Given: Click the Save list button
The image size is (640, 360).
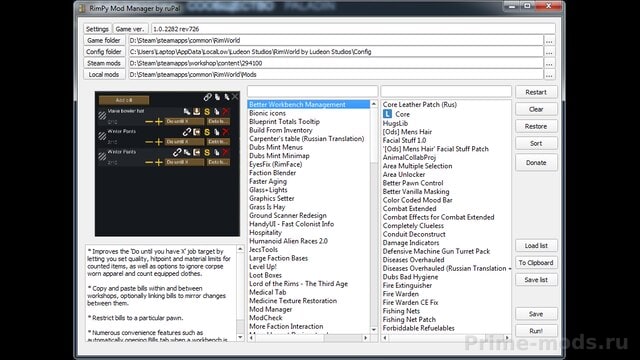Looking at the screenshot, I should coord(536,280).
